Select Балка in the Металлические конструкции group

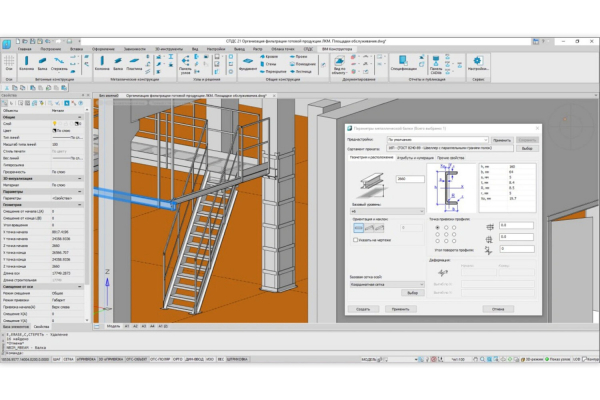(x=118, y=63)
